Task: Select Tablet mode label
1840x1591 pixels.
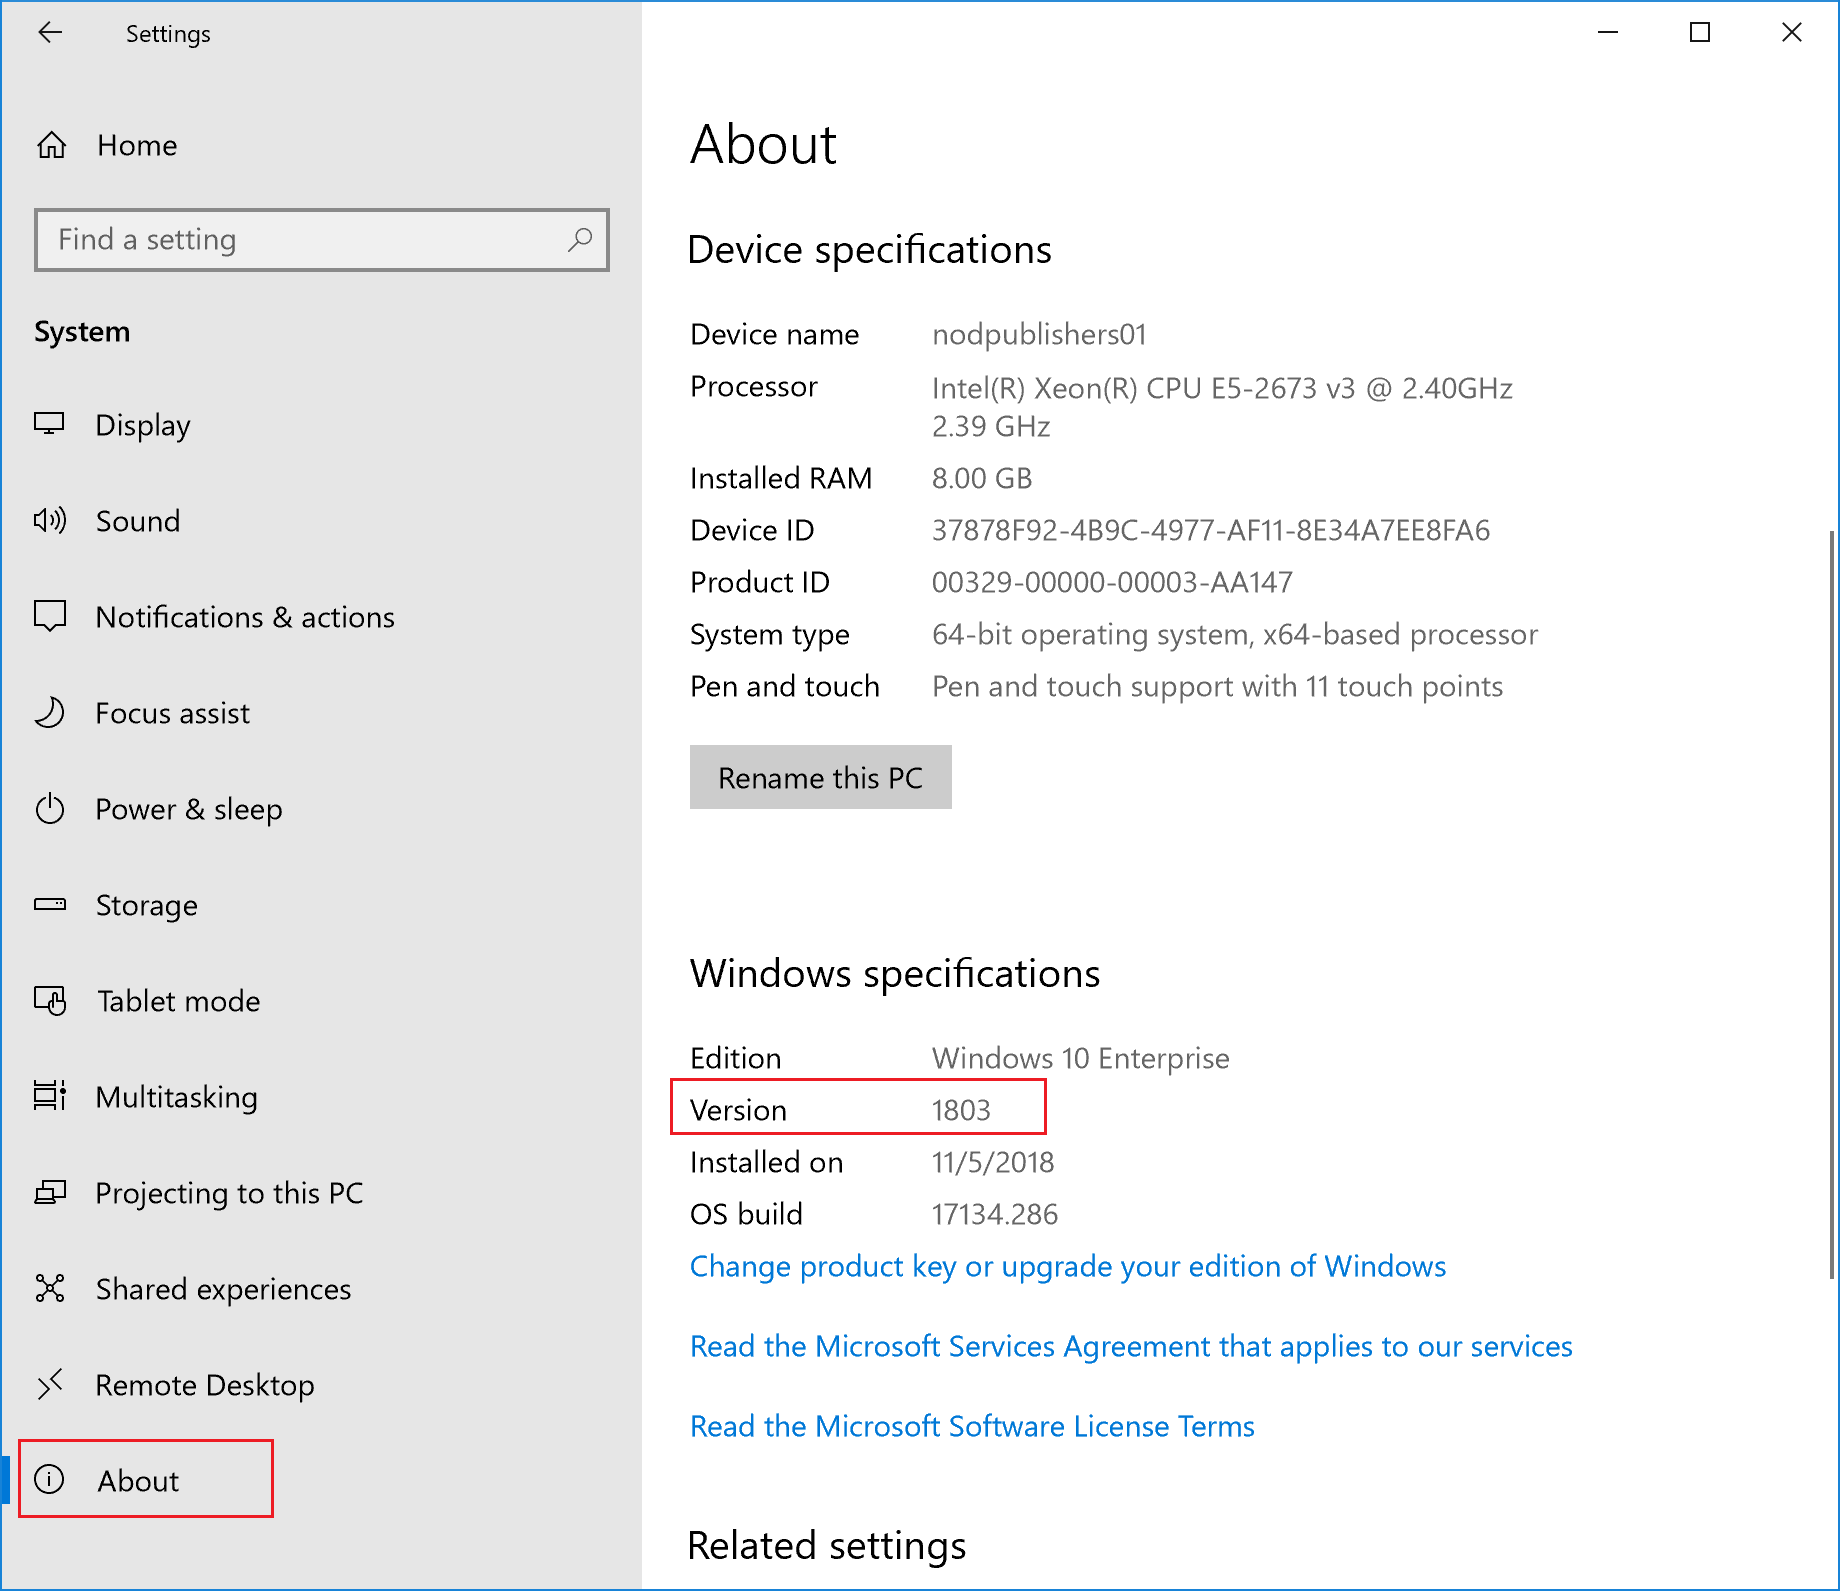Action: click(x=179, y=1001)
